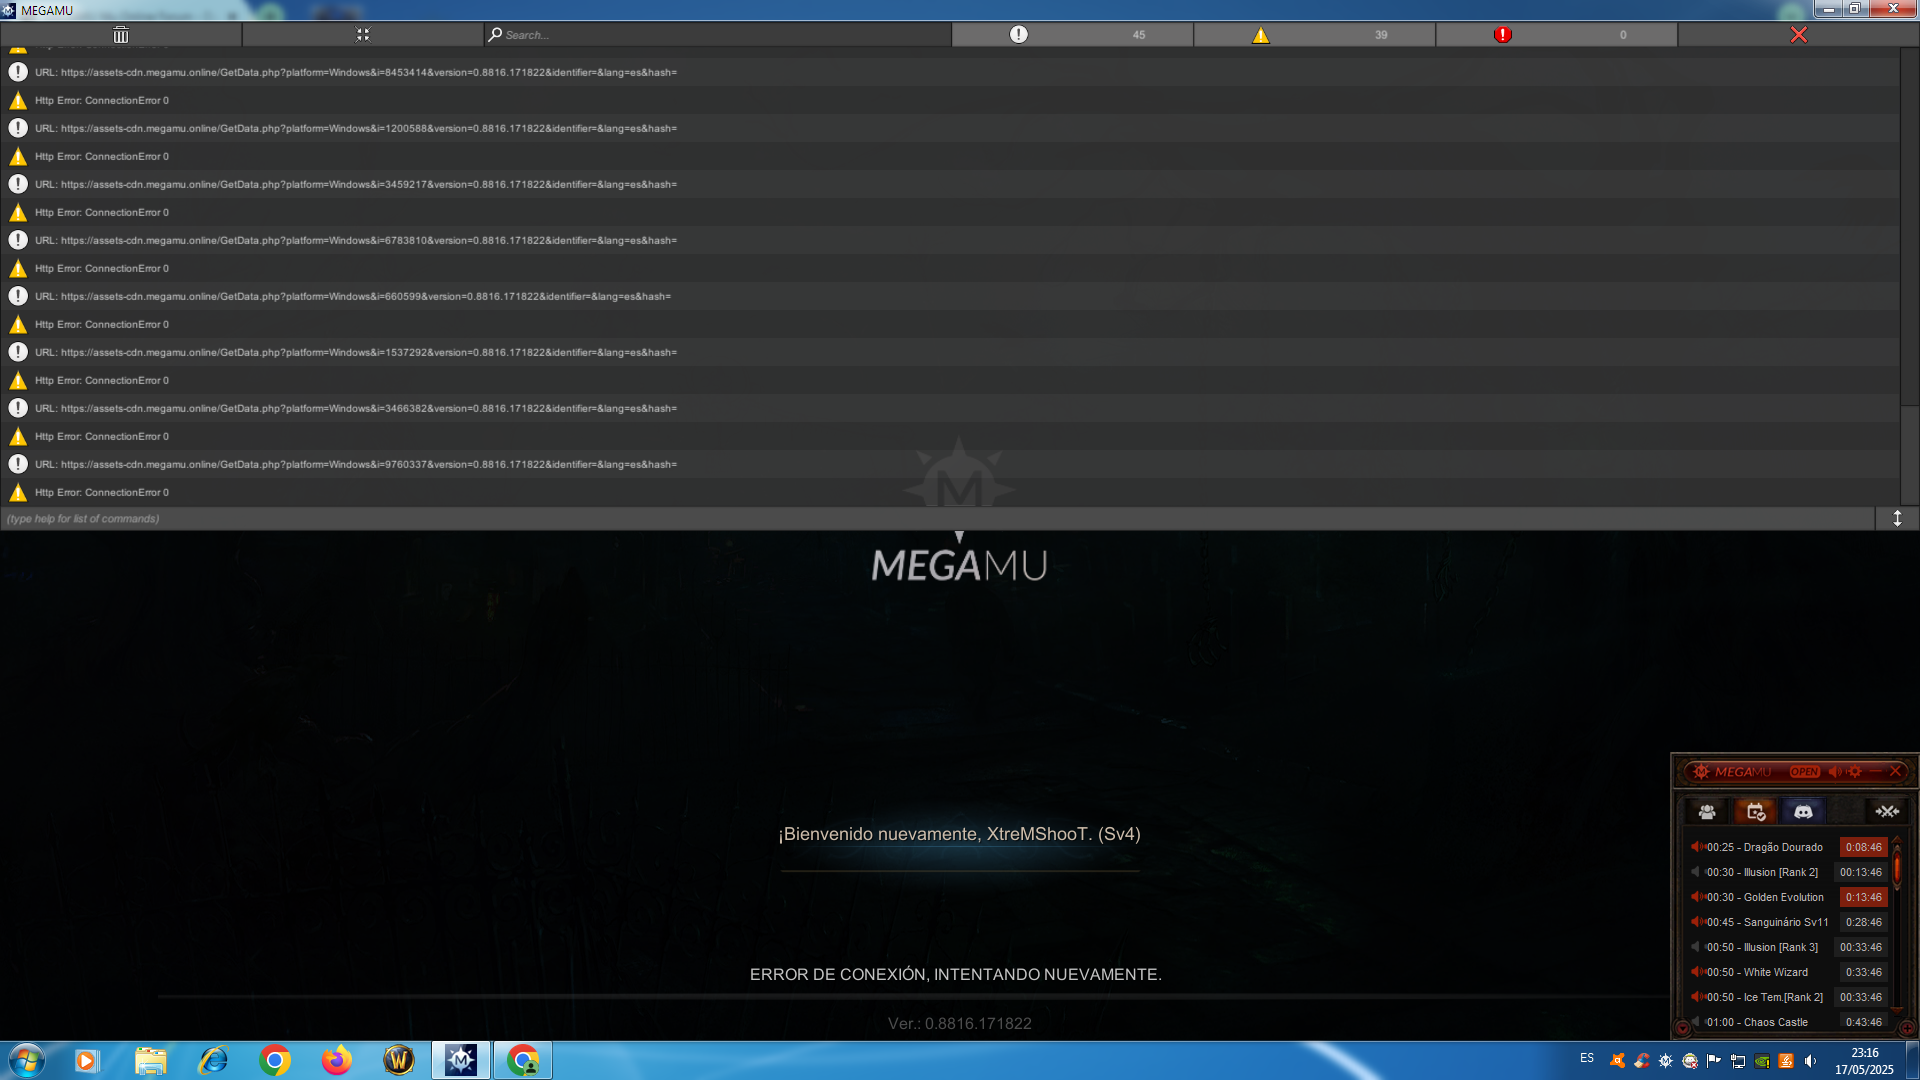Toggle alarm for Golden Evolution event
This screenshot has height=1080, width=1920.
click(x=1697, y=897)
